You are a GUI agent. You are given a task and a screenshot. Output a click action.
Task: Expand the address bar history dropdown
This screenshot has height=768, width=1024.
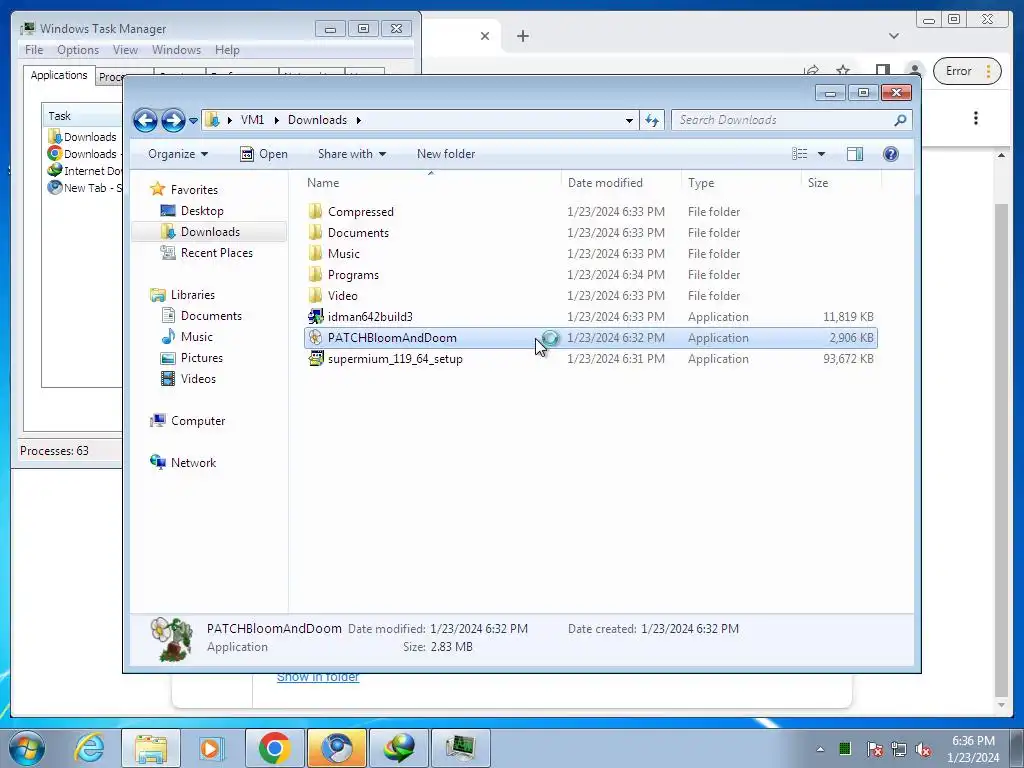coord(629,120)
